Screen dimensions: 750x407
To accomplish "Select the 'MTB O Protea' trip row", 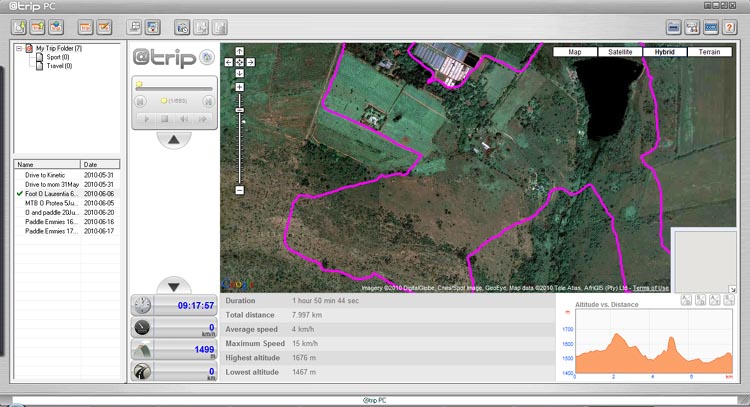I will coord(51,203).
